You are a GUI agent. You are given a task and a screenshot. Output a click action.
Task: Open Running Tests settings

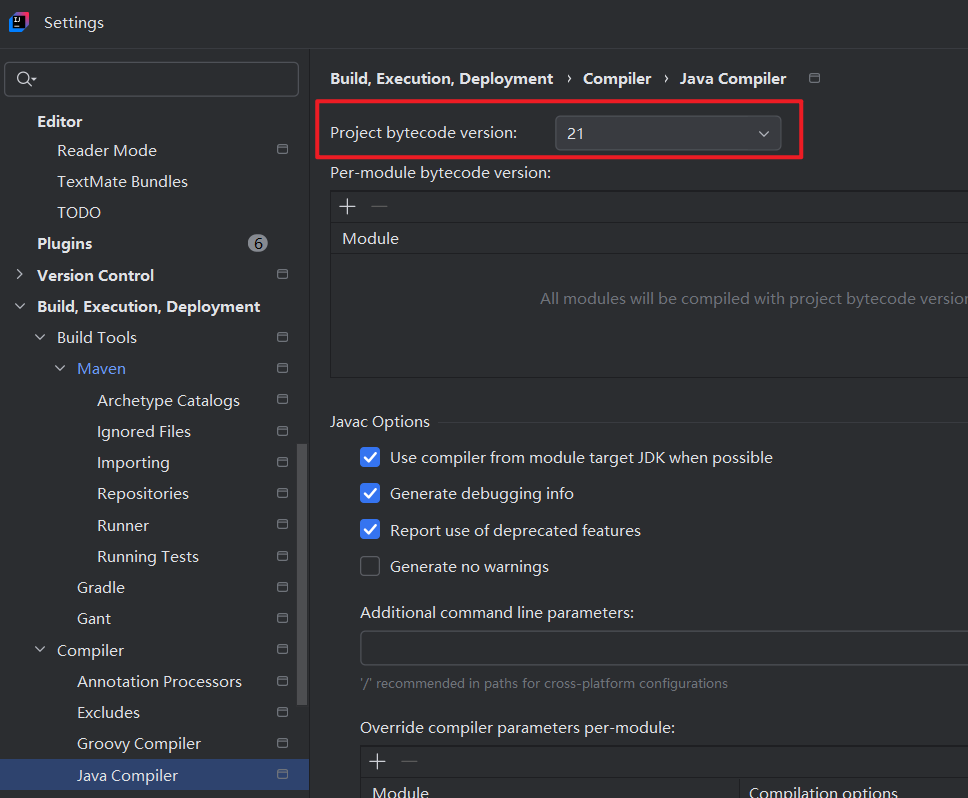(148, 557)
